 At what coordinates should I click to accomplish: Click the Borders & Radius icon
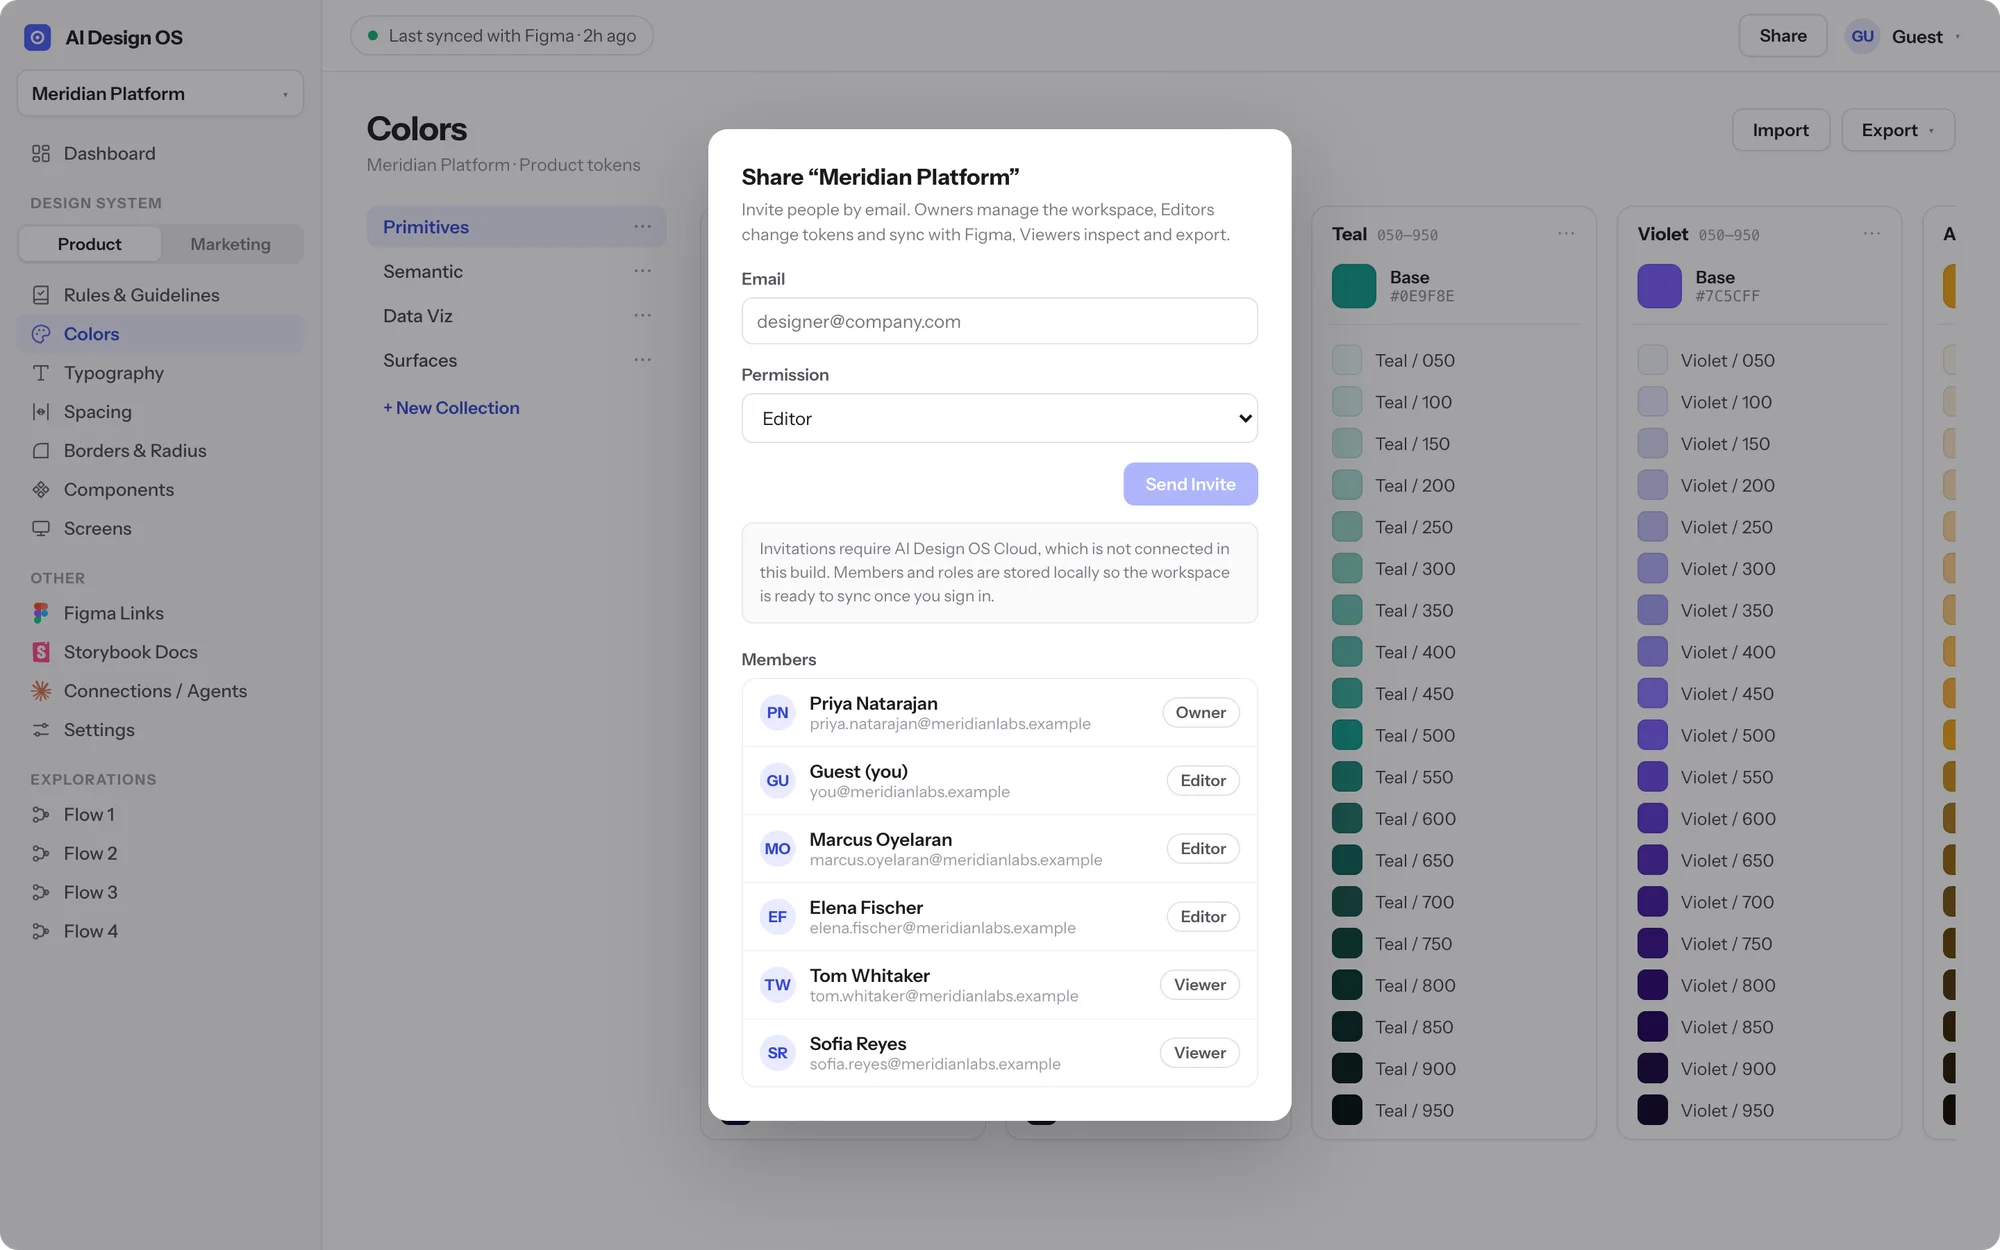[41, 451]
